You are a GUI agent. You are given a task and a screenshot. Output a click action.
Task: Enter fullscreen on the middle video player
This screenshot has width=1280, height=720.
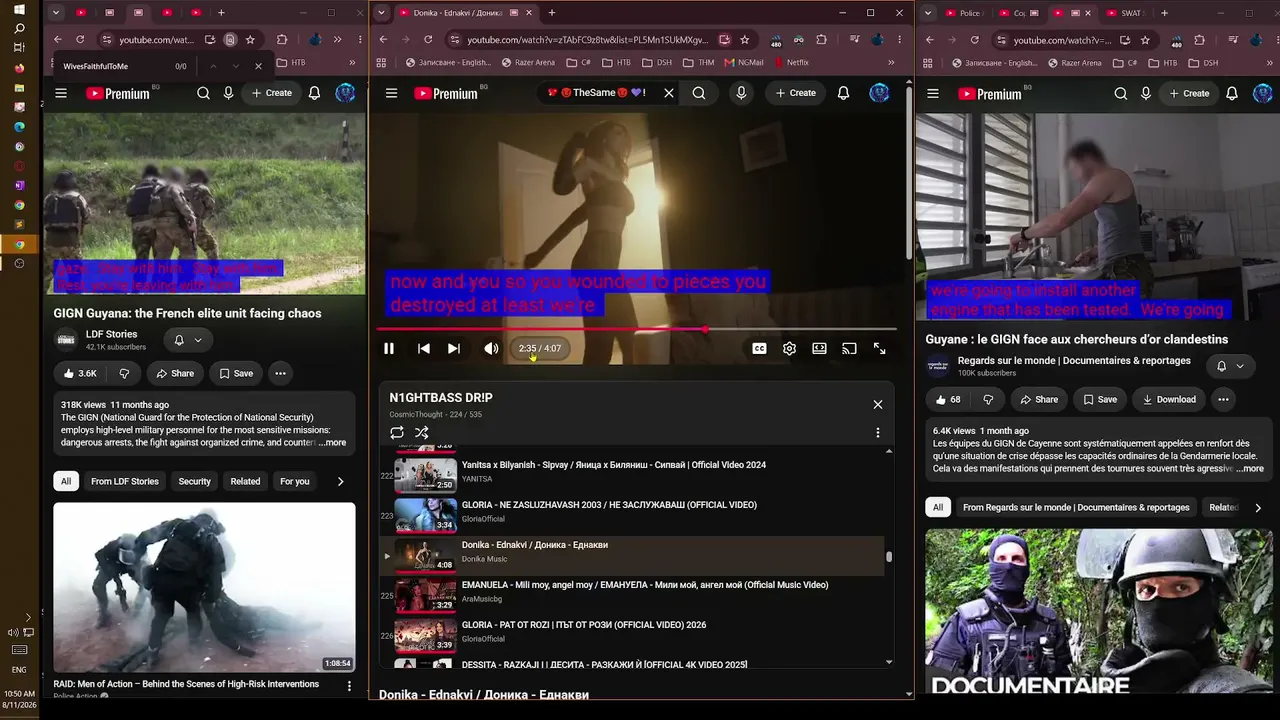tap(880, 348)
